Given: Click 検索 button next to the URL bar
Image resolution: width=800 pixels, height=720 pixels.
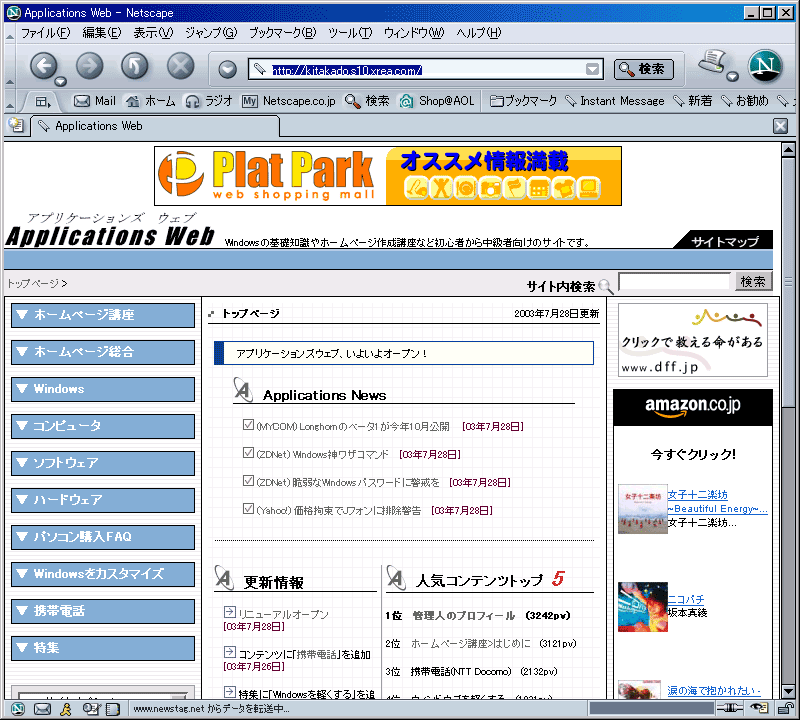Looking at the screenshot, I should (643, 69).
